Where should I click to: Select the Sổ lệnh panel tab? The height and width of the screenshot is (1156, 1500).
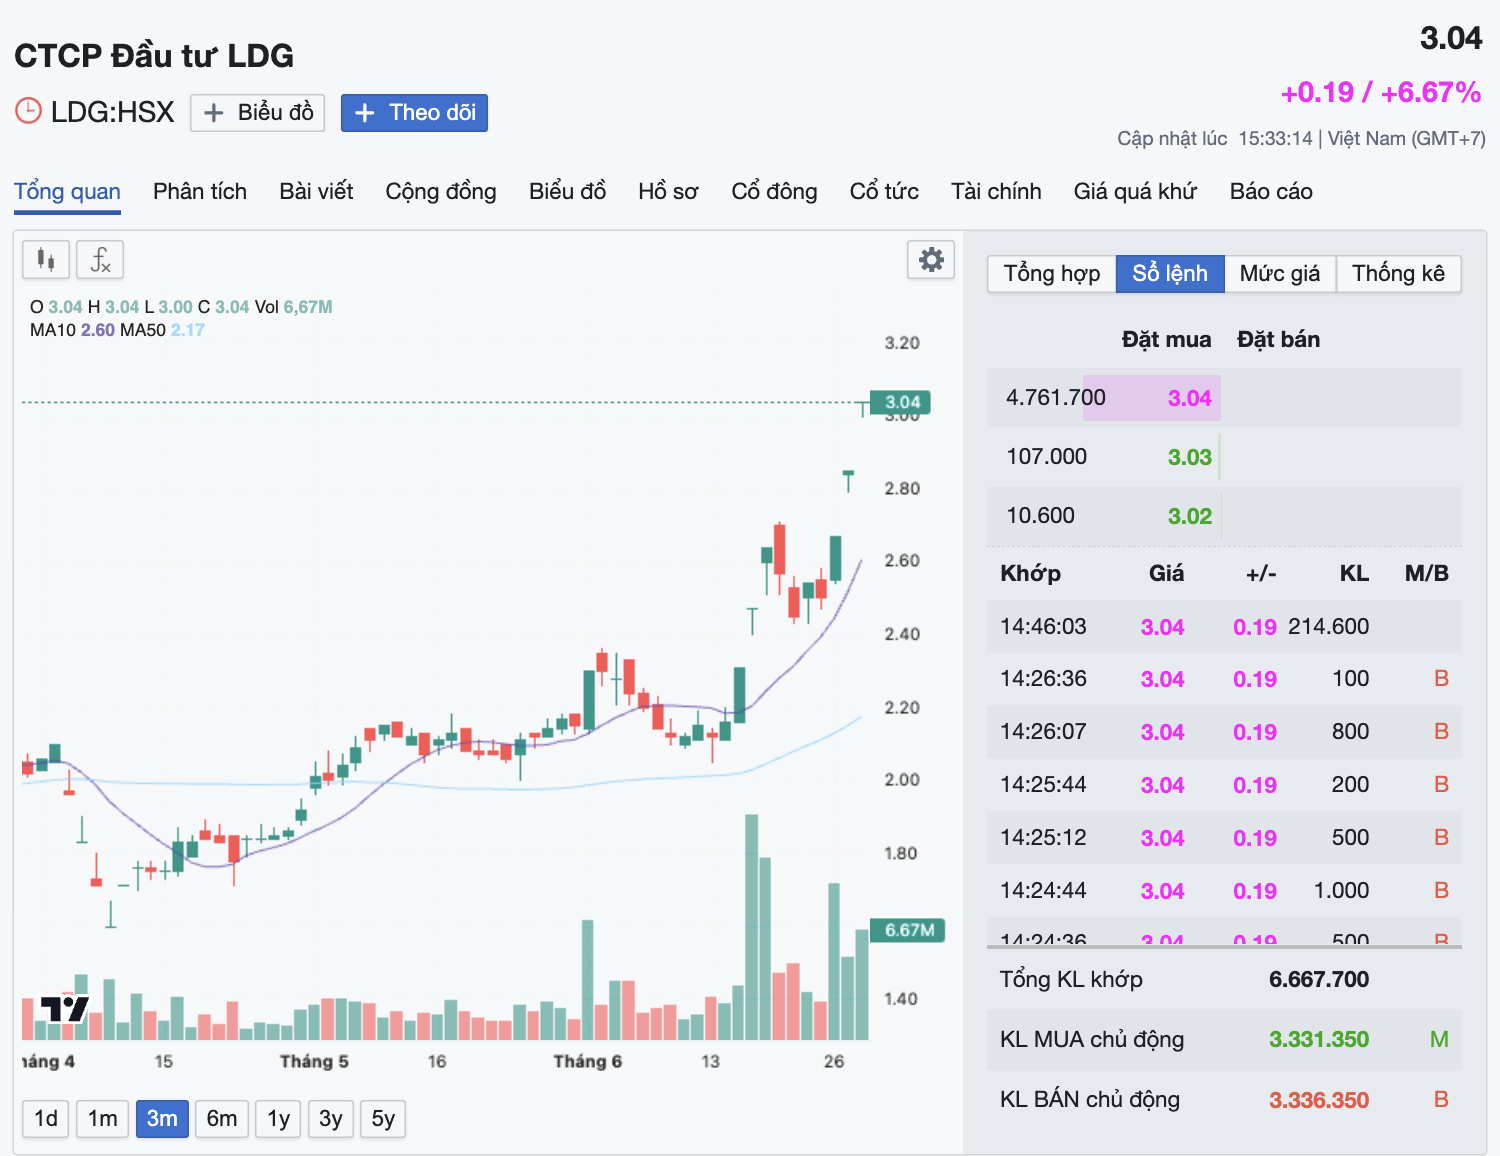(1170, 273)
